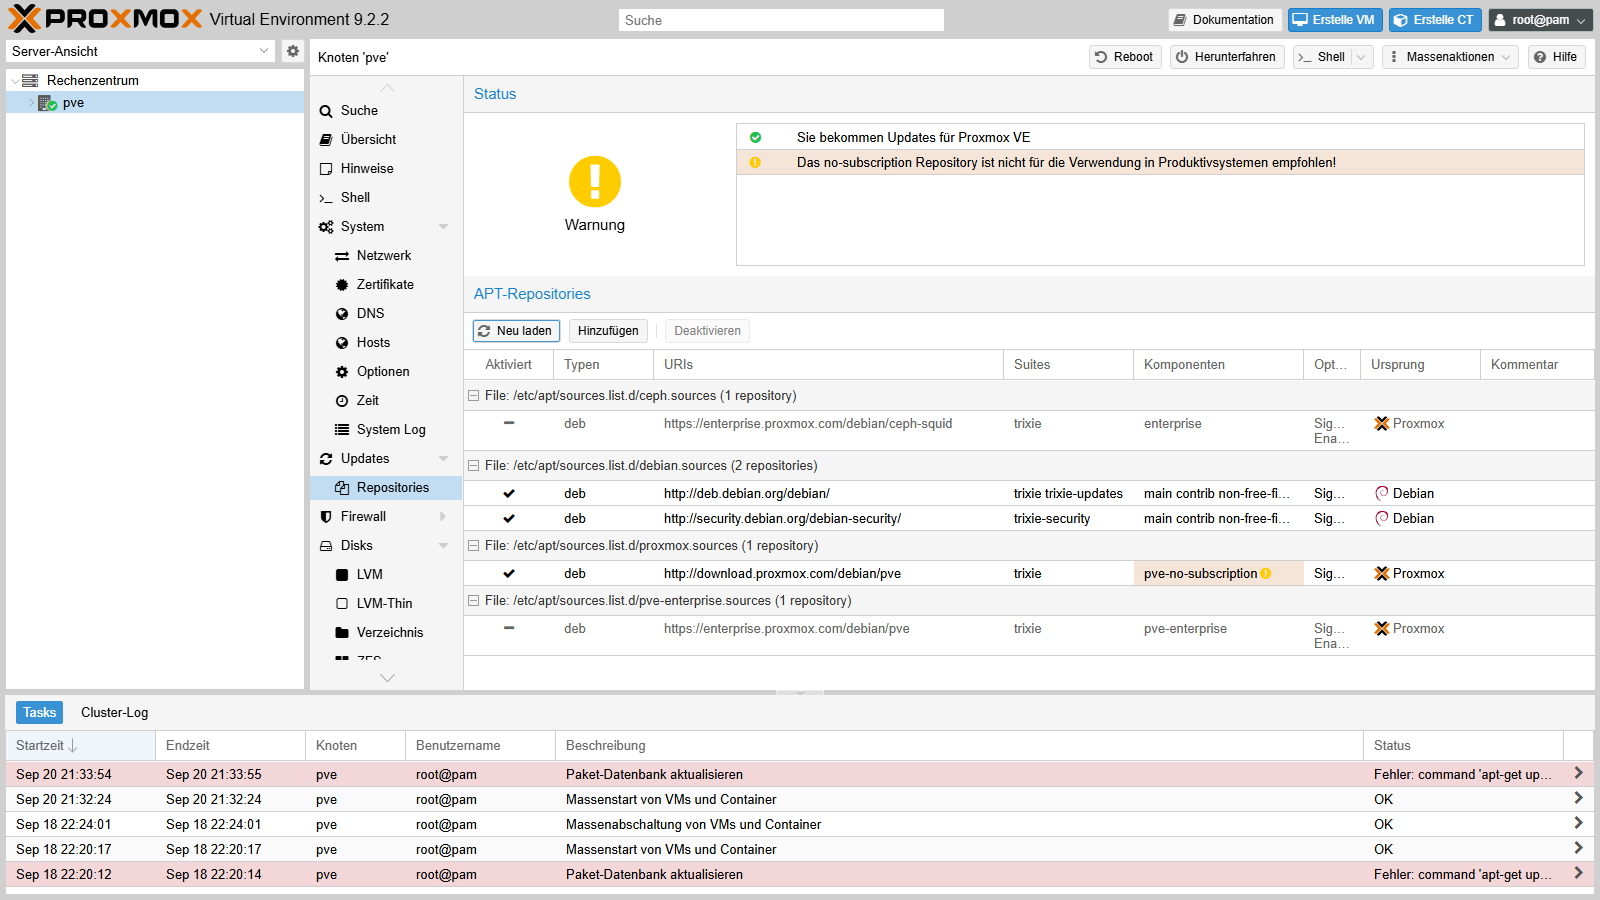Screen dimensions: 1600x900
Task: Click Erstelle CT button
Action: (1435, 20)
